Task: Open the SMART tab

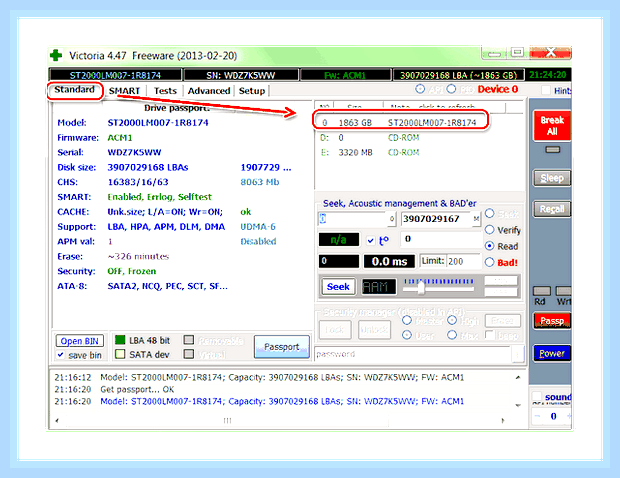Action: (125, 91)
